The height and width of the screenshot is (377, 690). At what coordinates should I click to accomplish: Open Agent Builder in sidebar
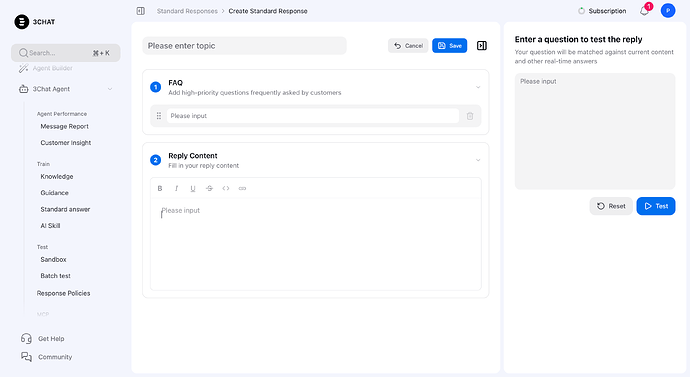(x=52, y=68)
